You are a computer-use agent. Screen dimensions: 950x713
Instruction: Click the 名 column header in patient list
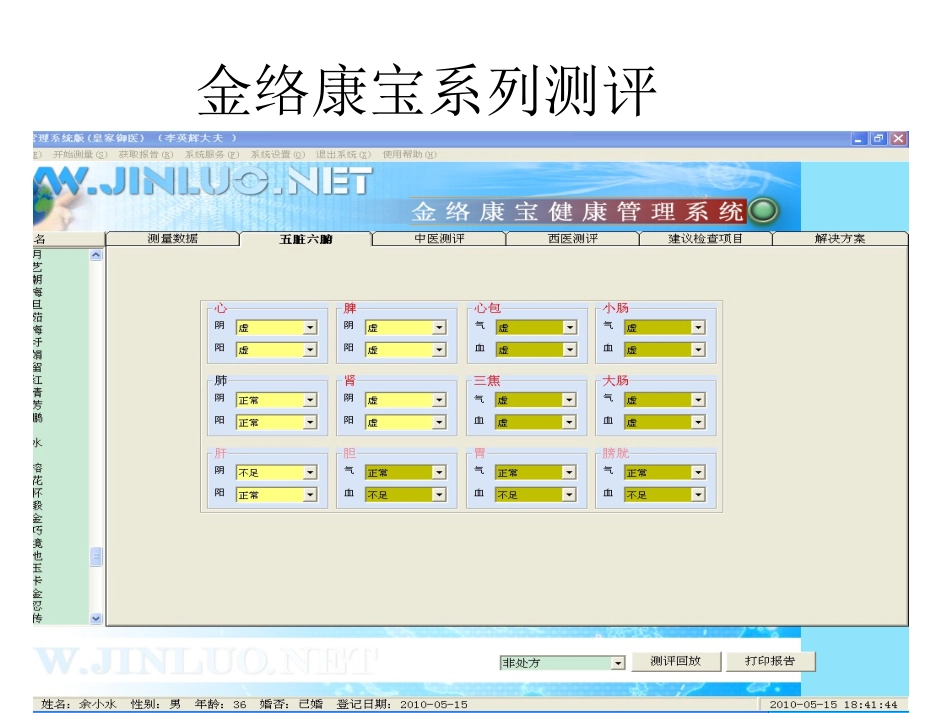pos(68,239)
